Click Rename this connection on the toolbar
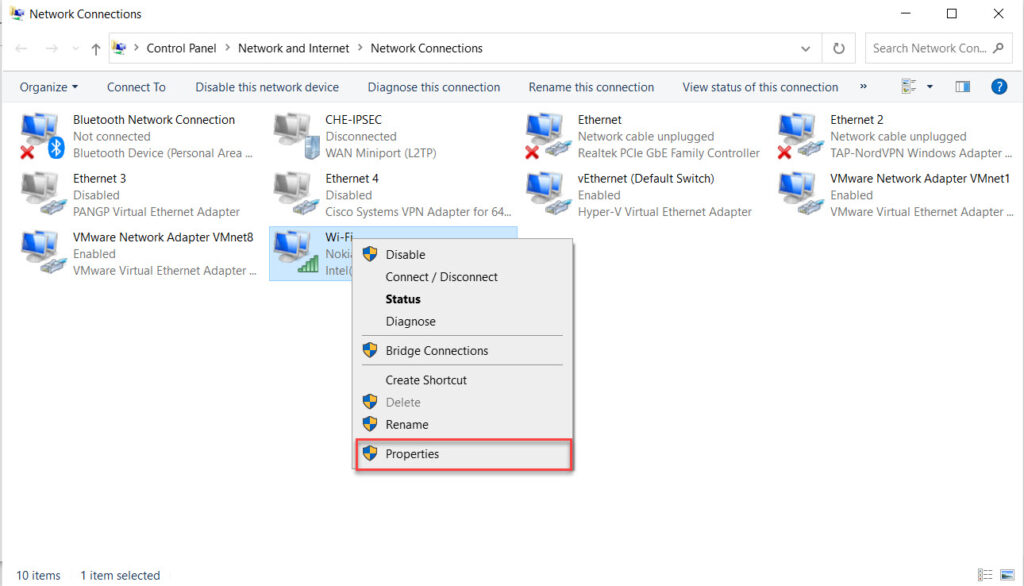 pos(591,87)
